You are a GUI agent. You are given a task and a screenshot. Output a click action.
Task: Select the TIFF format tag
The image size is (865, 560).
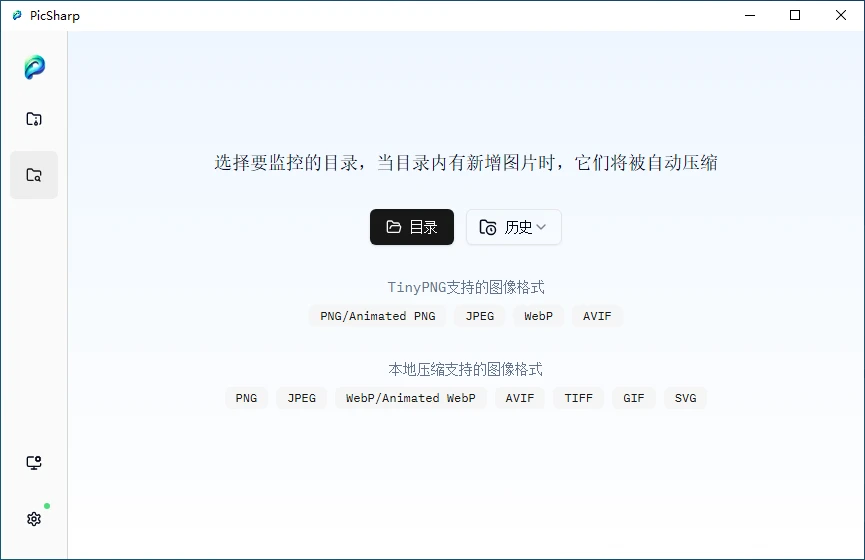tap(578, 398)
